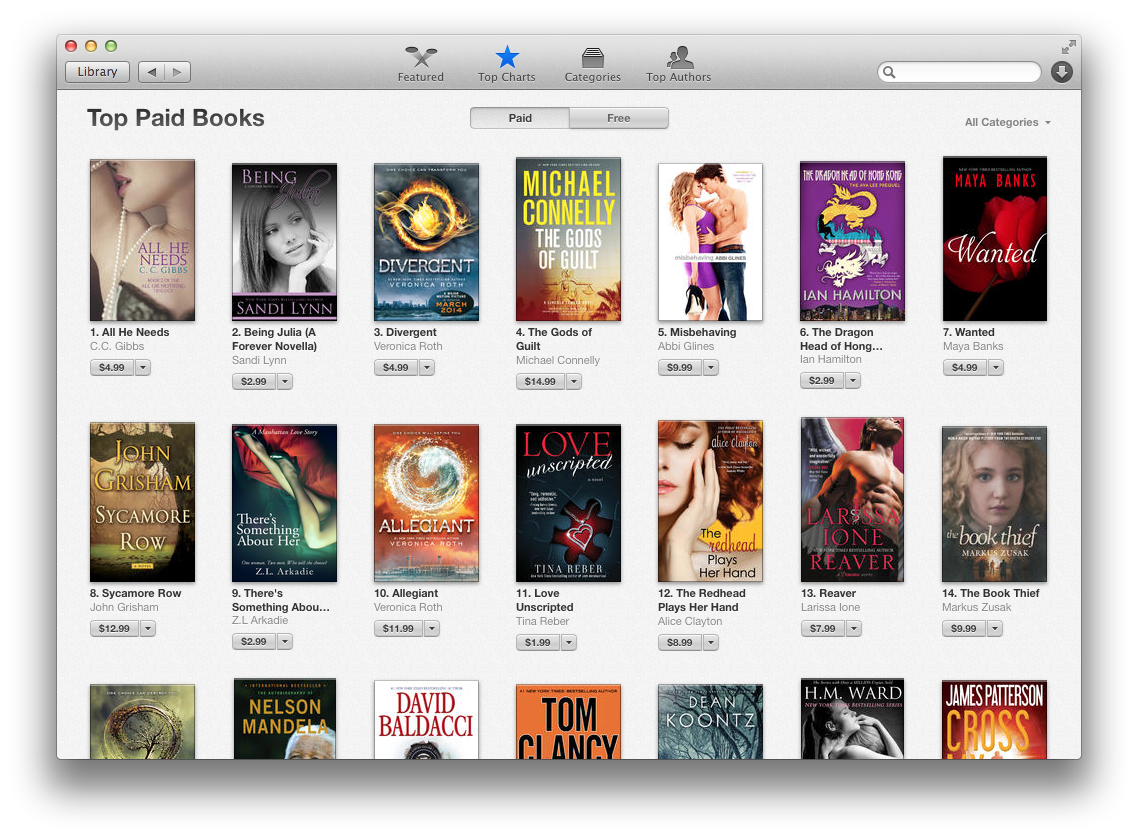This screenshot has width=1138, height=838.
Task: Click the search field
Action: click(x=959, y=72)
